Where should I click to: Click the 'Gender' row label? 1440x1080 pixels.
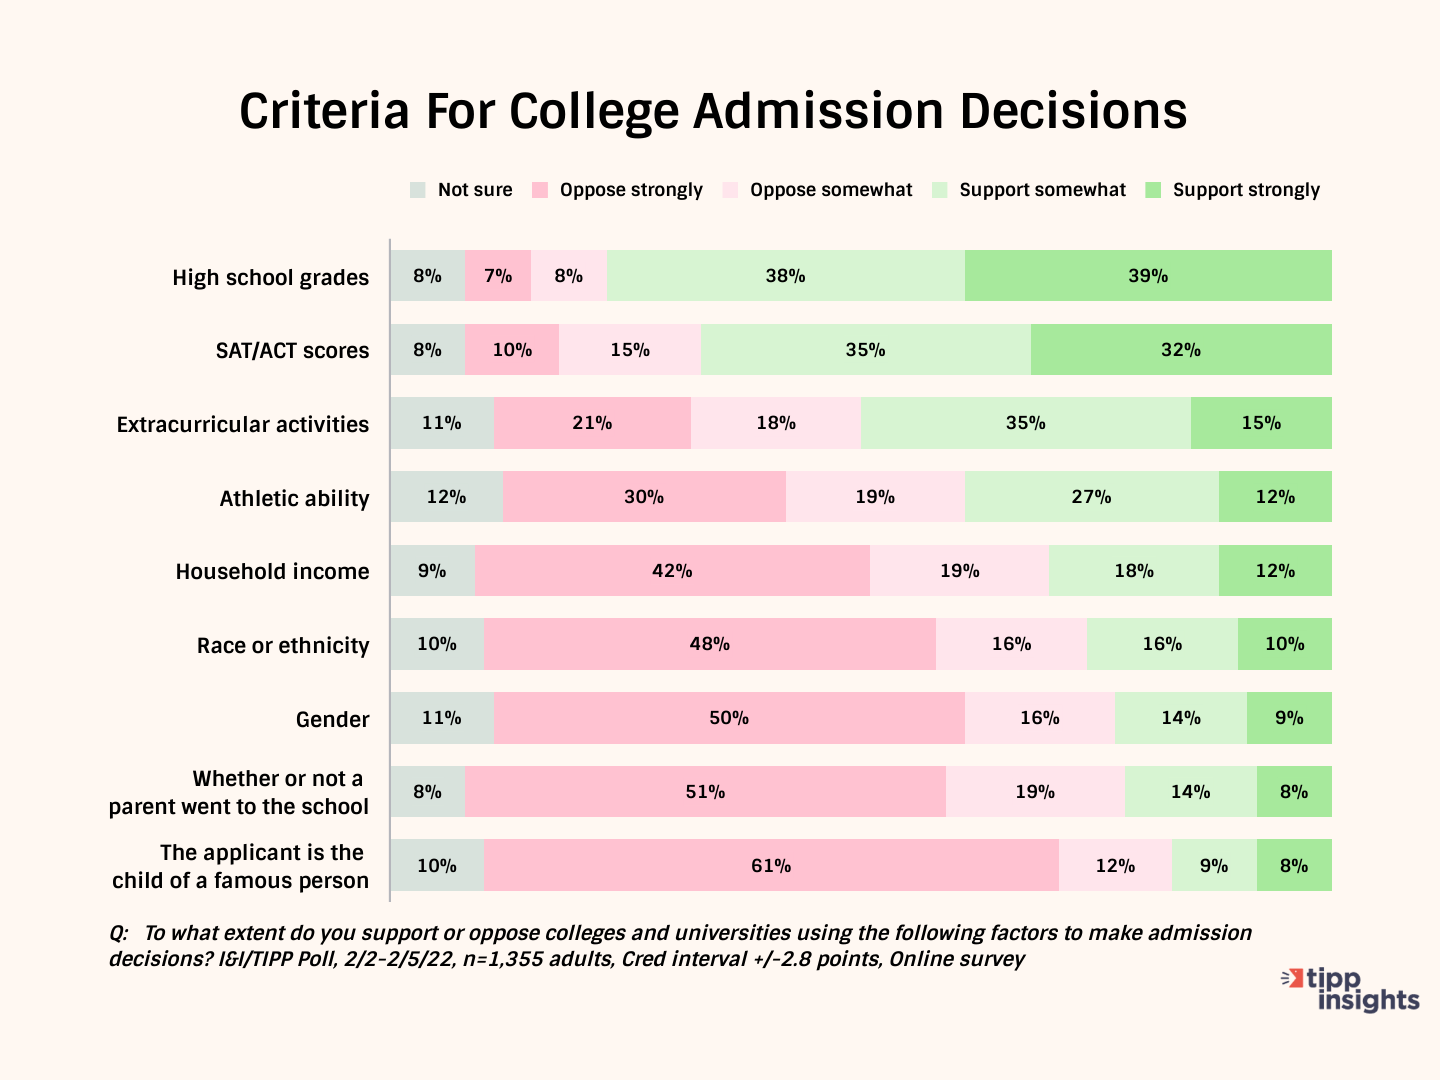(332, 720)
